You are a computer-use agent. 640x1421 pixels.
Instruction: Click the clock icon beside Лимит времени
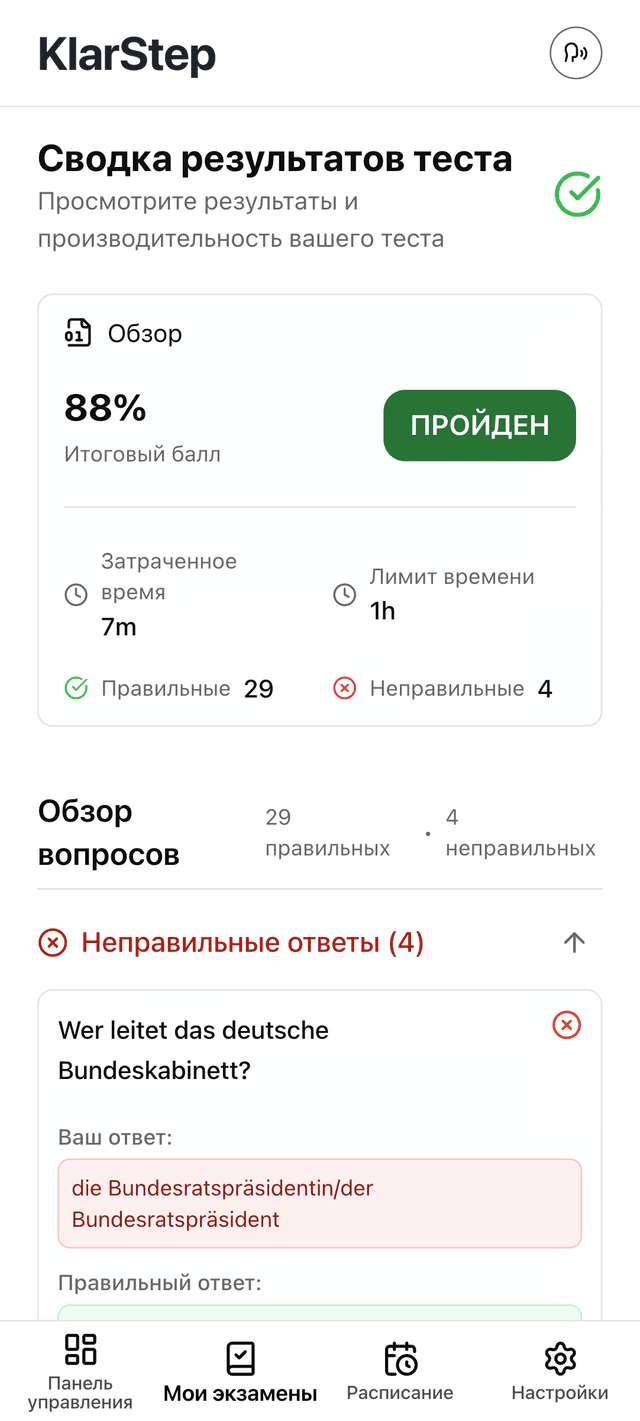[x=345, y=593]
